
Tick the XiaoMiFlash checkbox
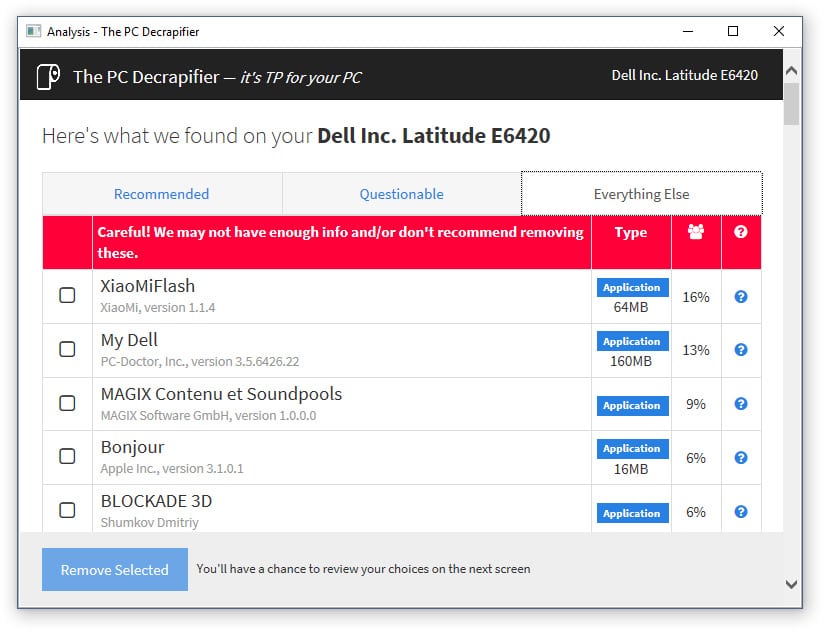(x=67, y=295)
